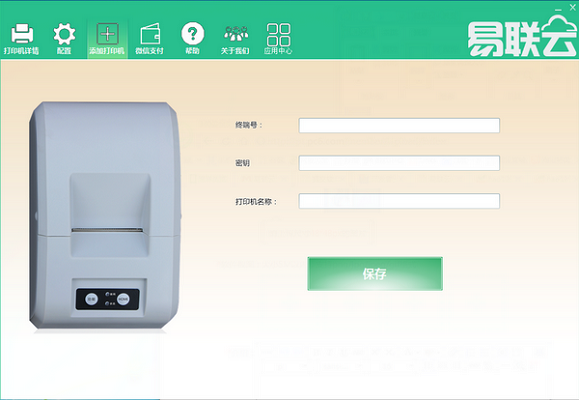
Task: Click the 微信支付 text label in toolbar
Action: click(149, 51)
